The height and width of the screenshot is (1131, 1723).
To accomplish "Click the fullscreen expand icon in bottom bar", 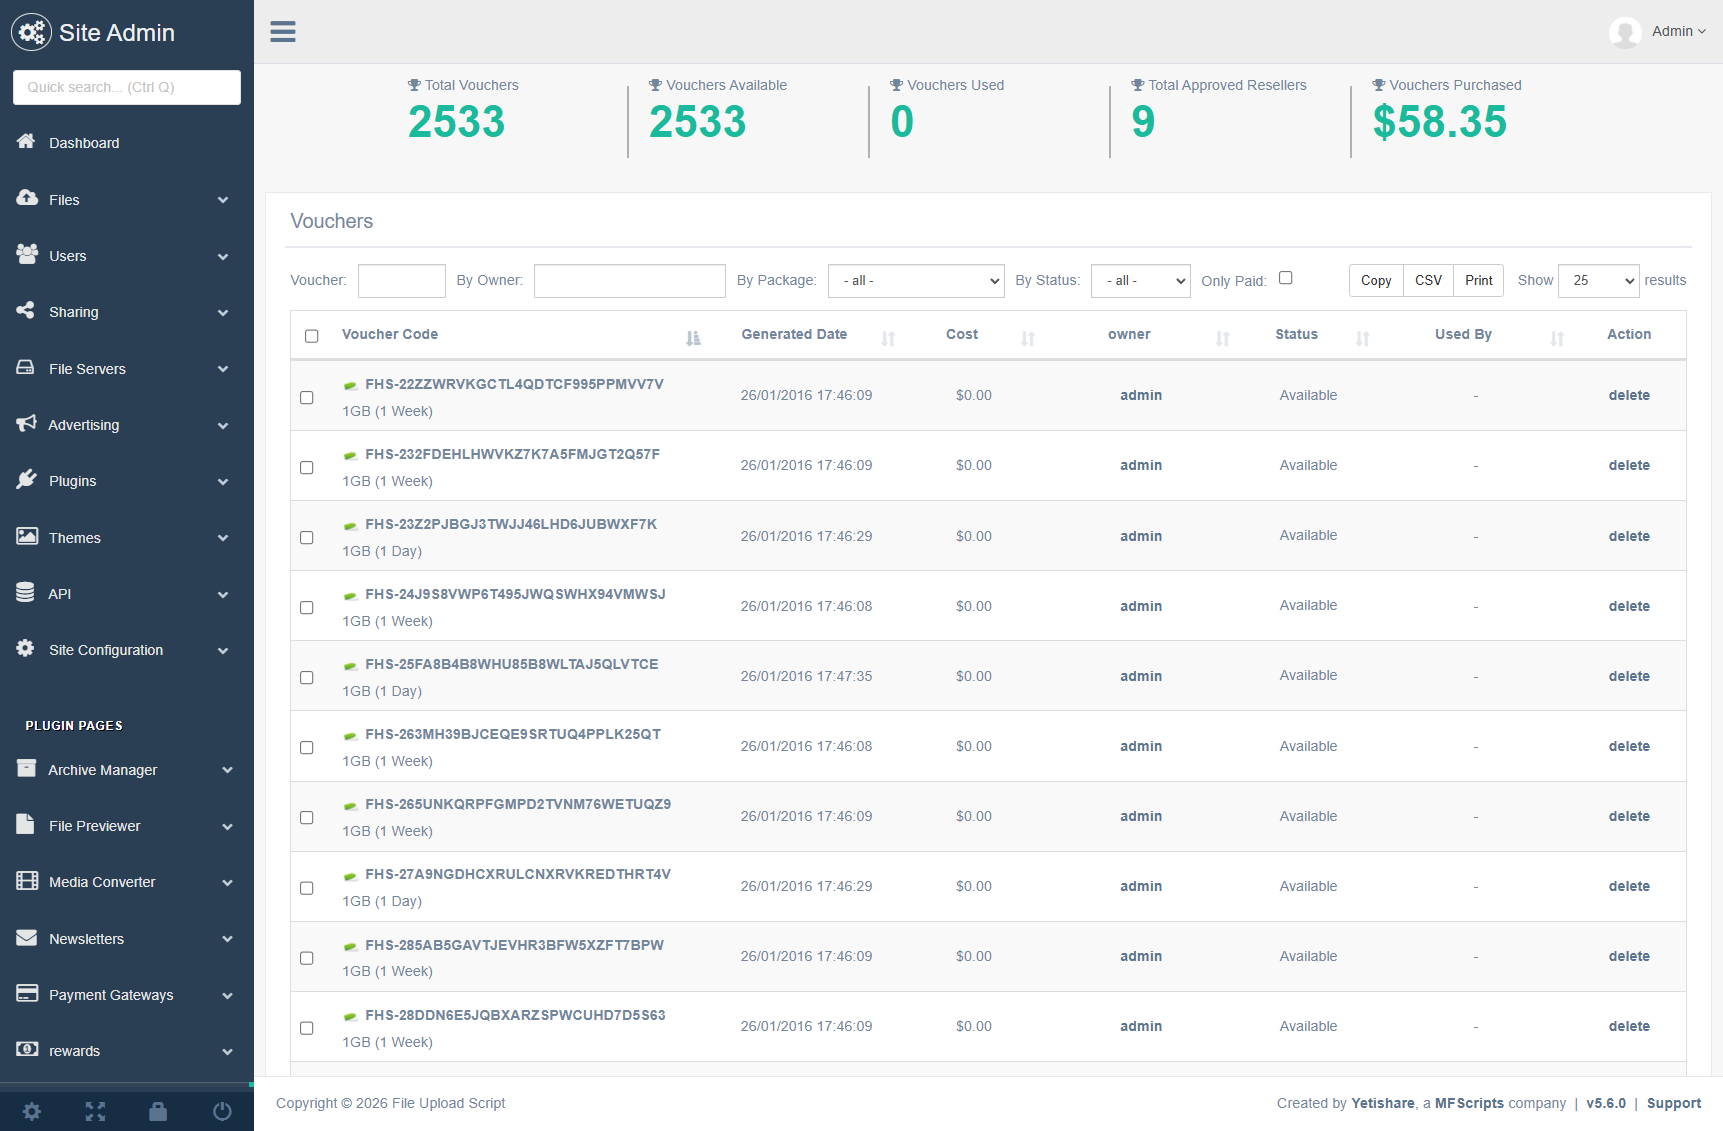I will click(x=95, y=1111).
